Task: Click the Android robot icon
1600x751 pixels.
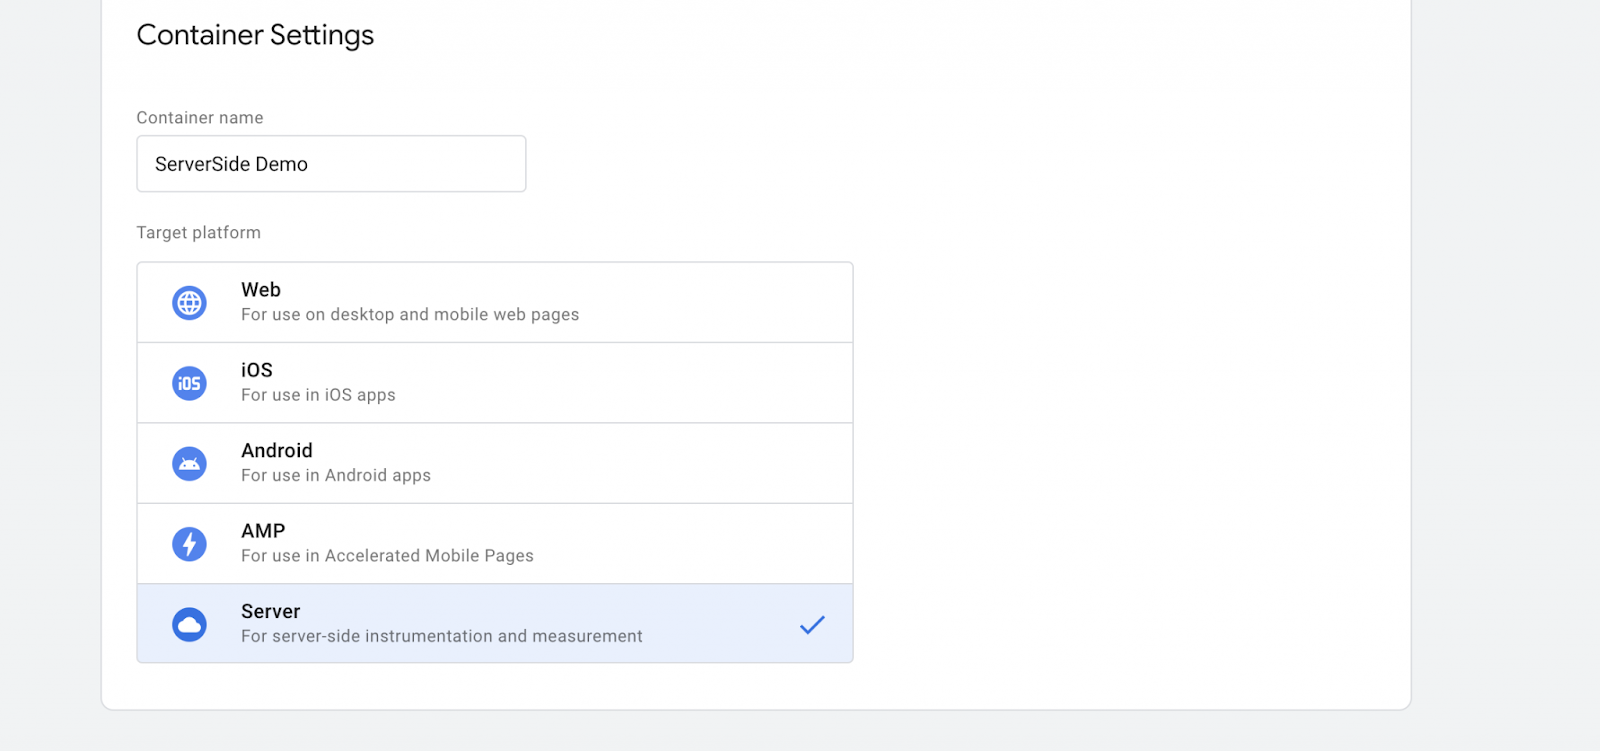Action: click(x=189, y=464)
